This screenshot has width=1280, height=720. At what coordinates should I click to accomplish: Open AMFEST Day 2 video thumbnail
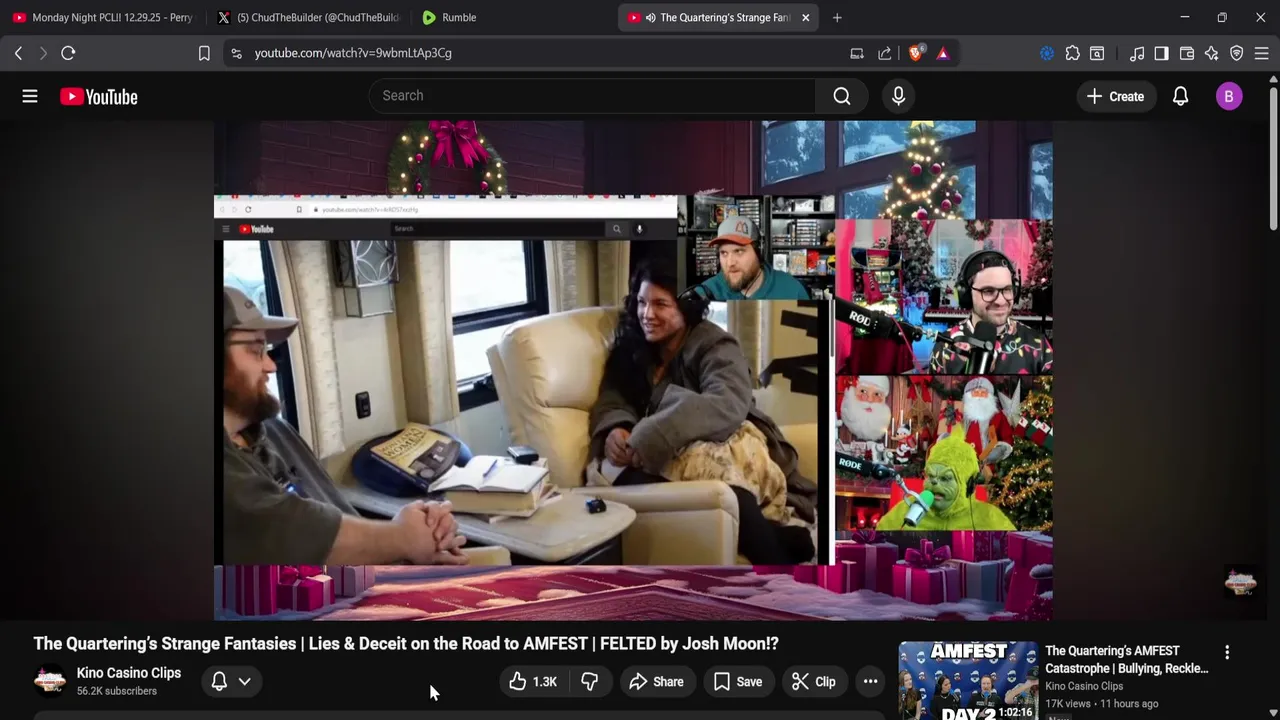[968, 681]
